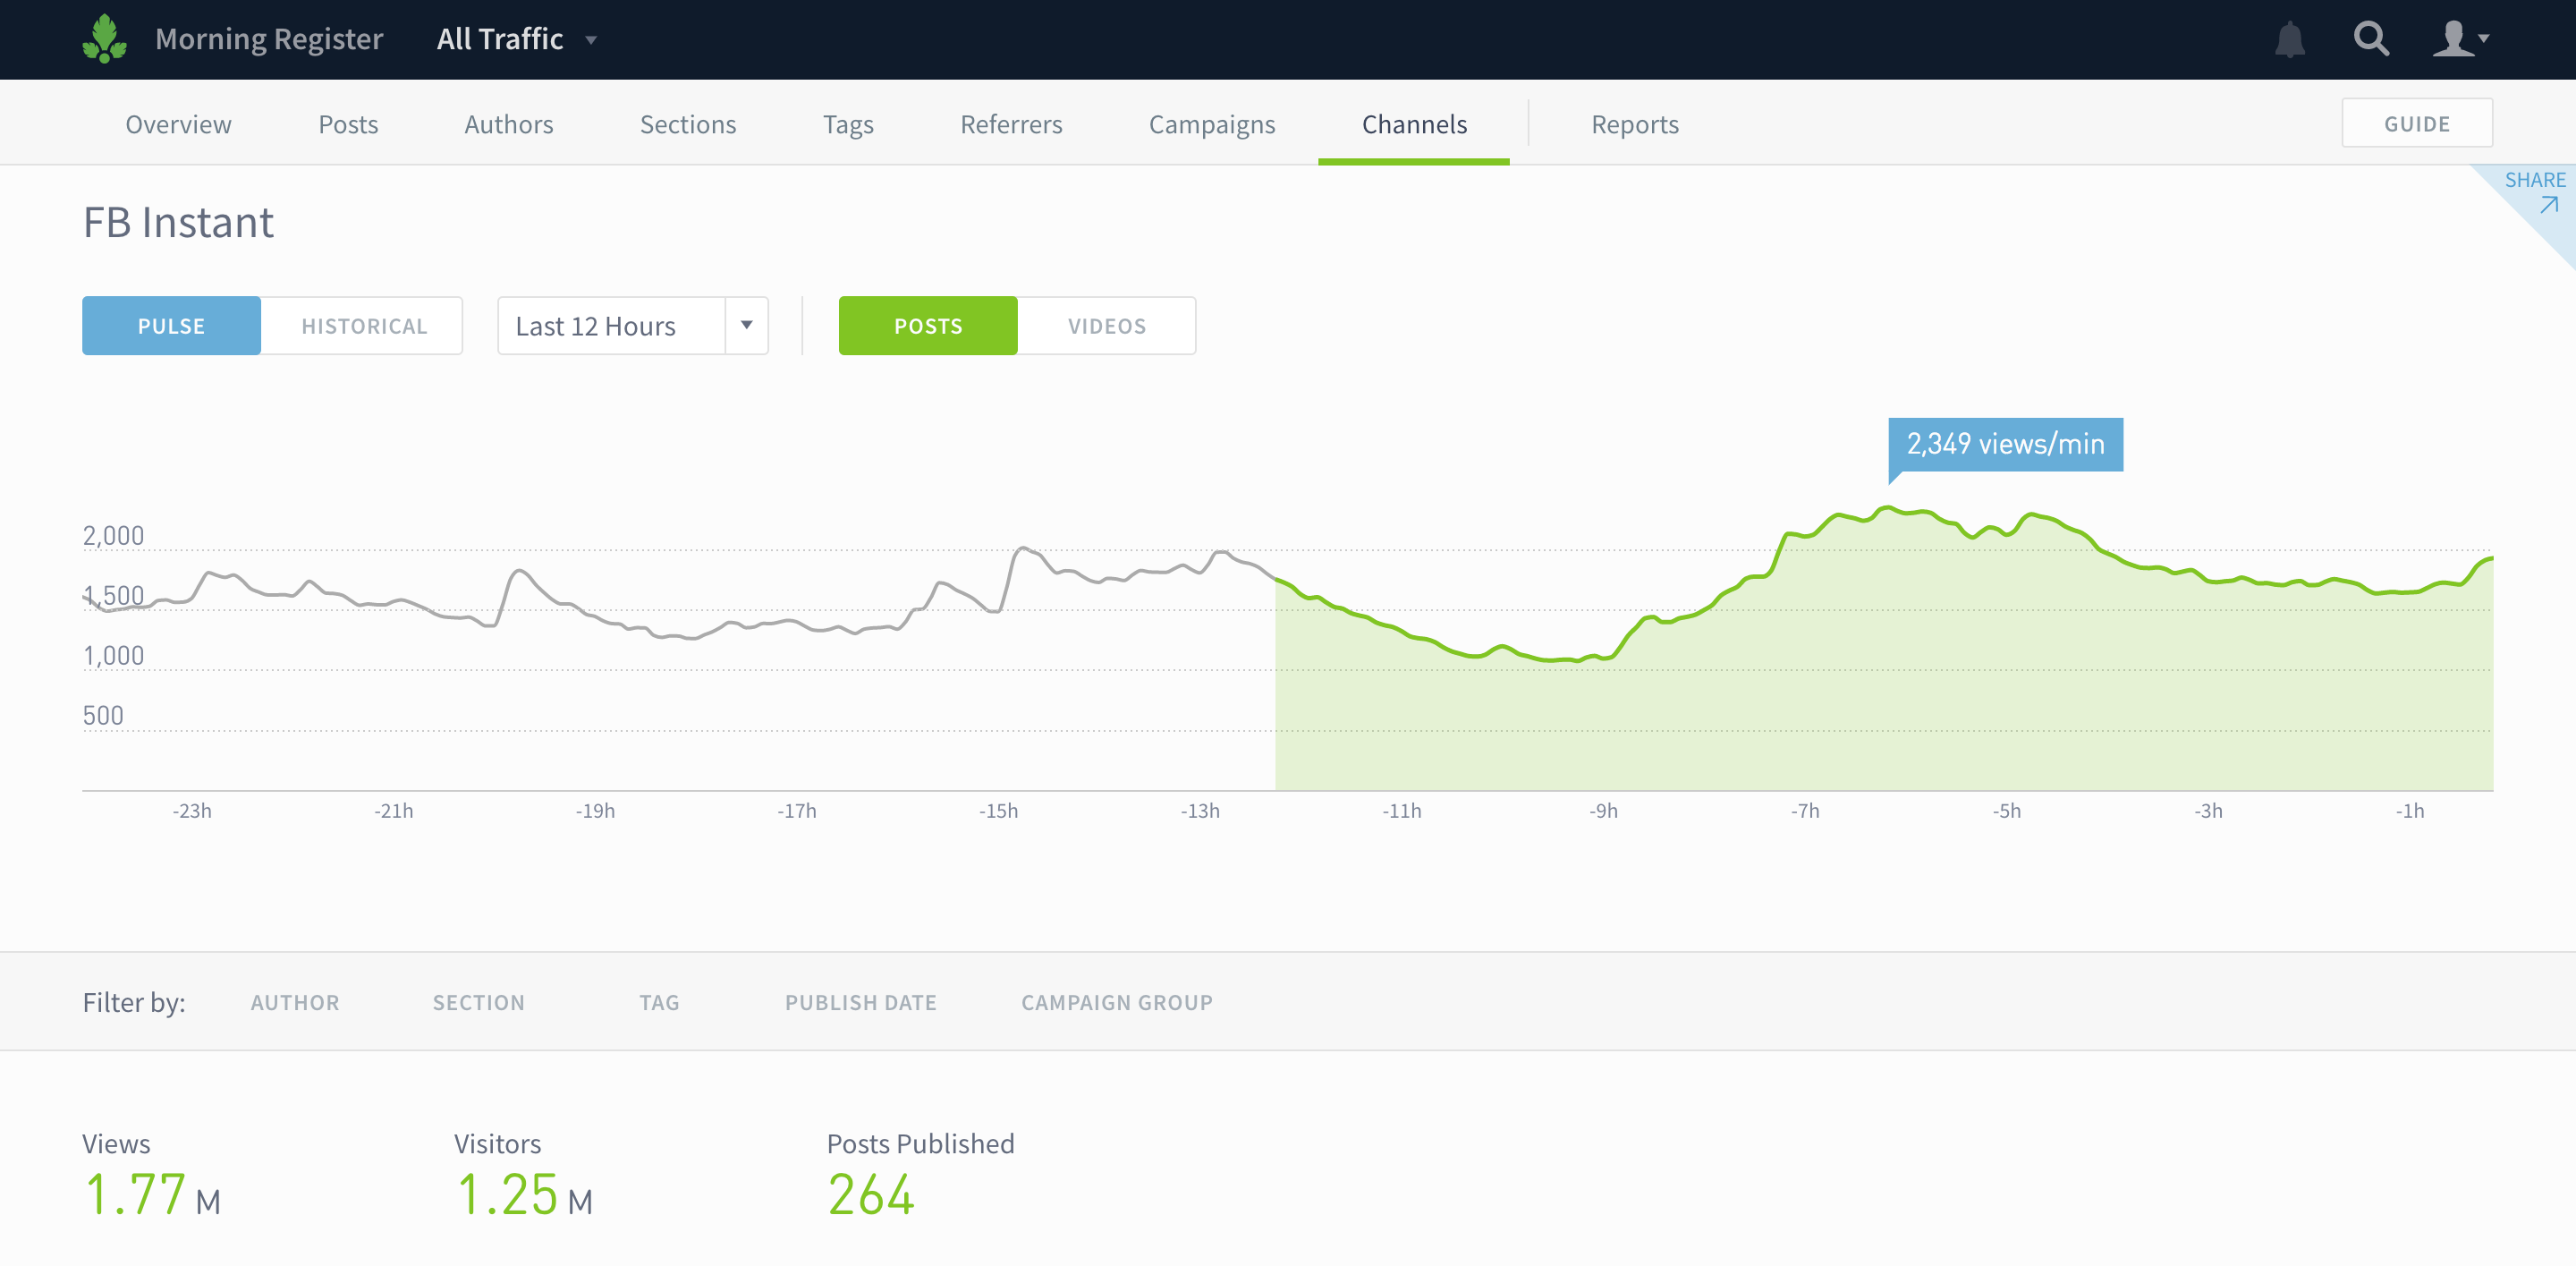Expand the All Traffic dropdown

pos(516,39)
